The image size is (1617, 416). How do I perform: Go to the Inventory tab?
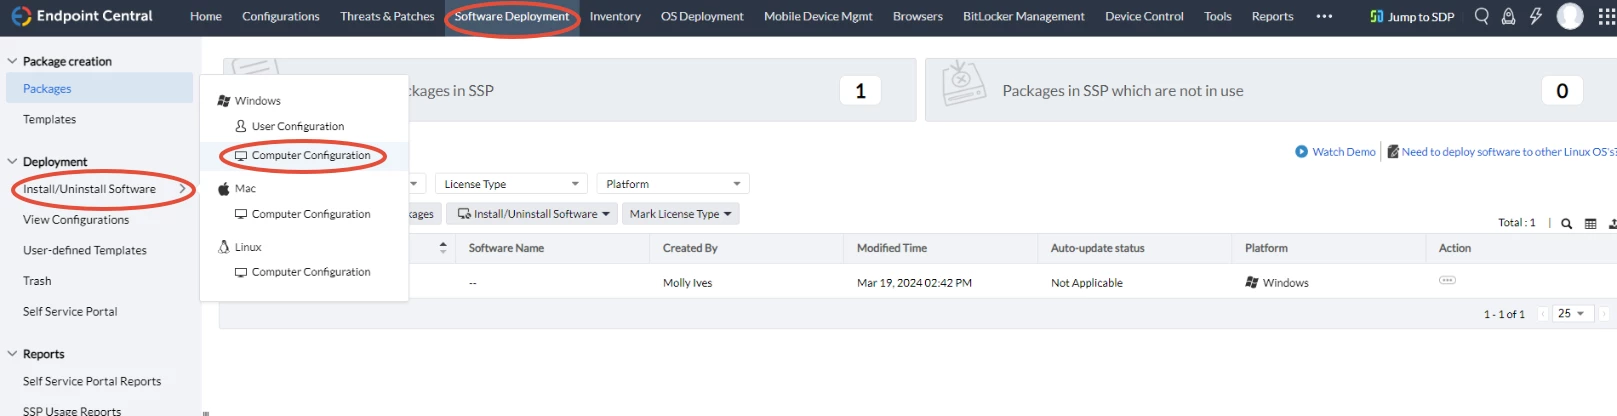(x=615, y=16)
